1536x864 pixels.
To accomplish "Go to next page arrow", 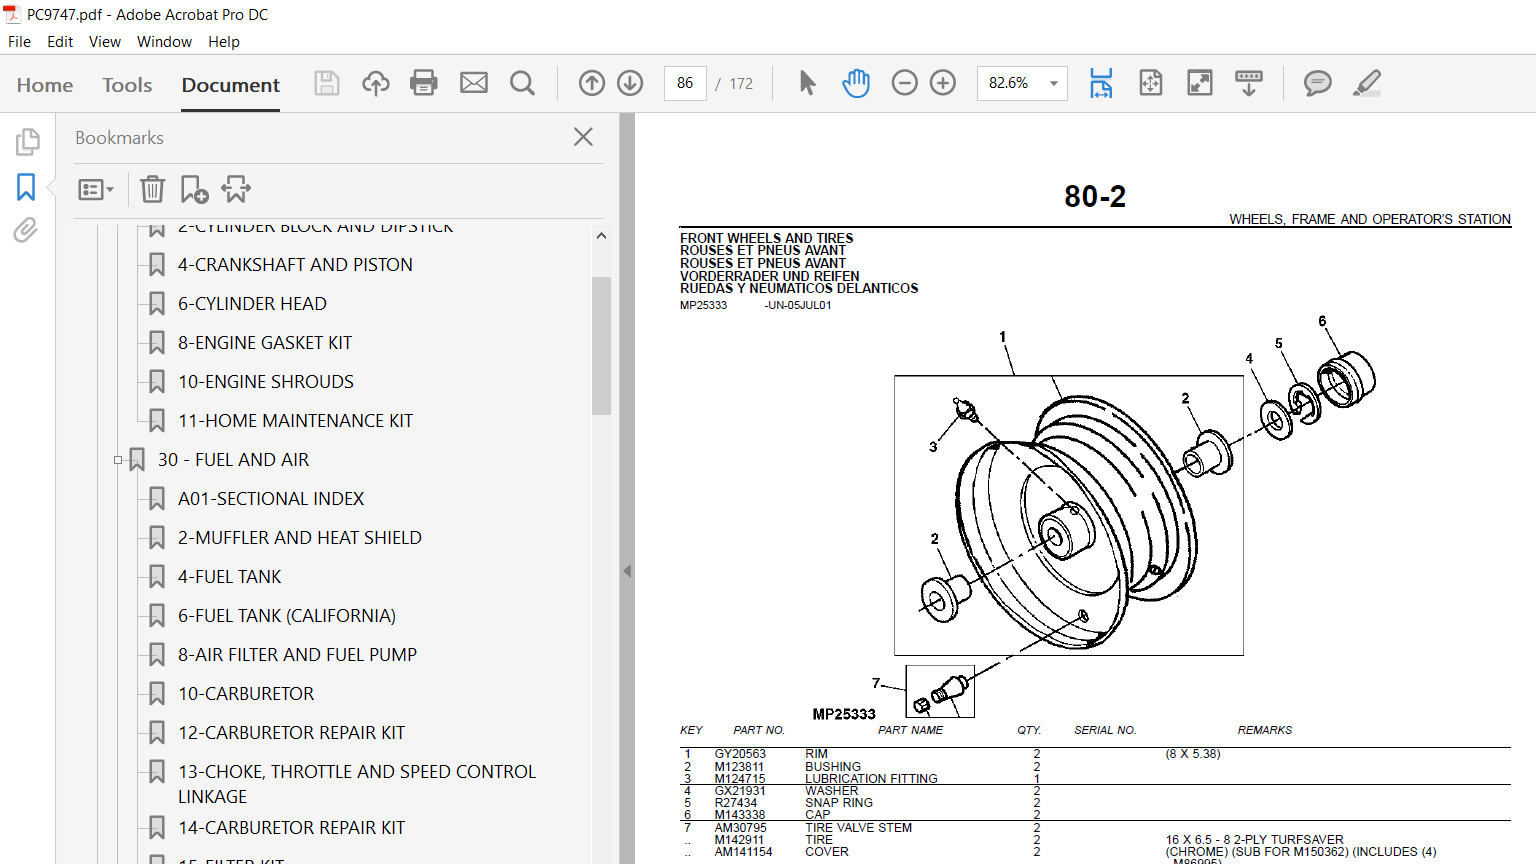I will [x=630, y=83].
